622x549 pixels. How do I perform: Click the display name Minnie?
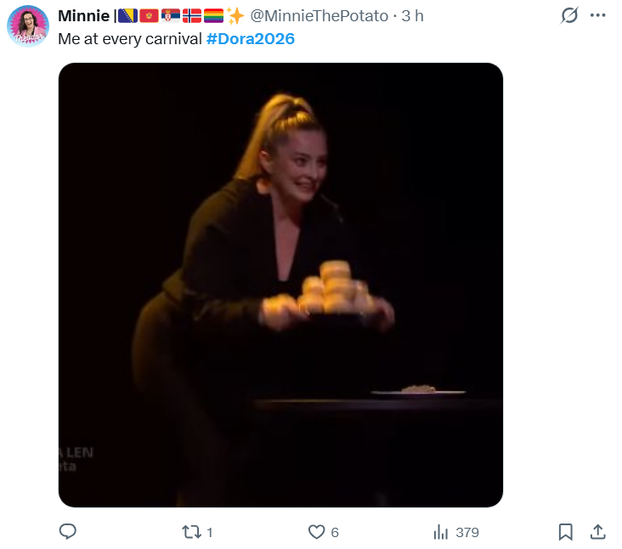point(84,16)
